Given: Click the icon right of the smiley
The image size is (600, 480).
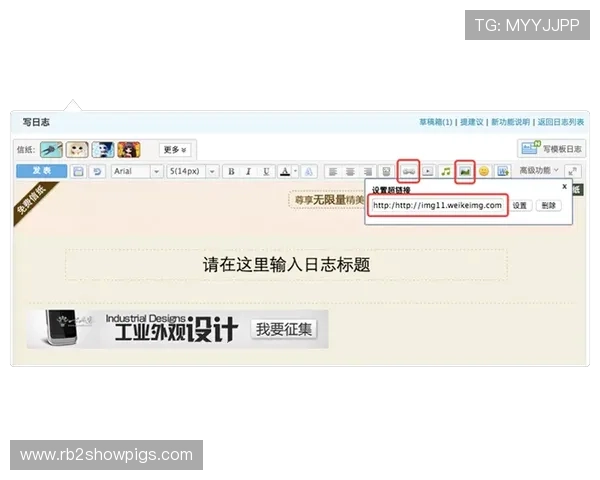Looking at the screenshot, I should (x=503, y=171).
